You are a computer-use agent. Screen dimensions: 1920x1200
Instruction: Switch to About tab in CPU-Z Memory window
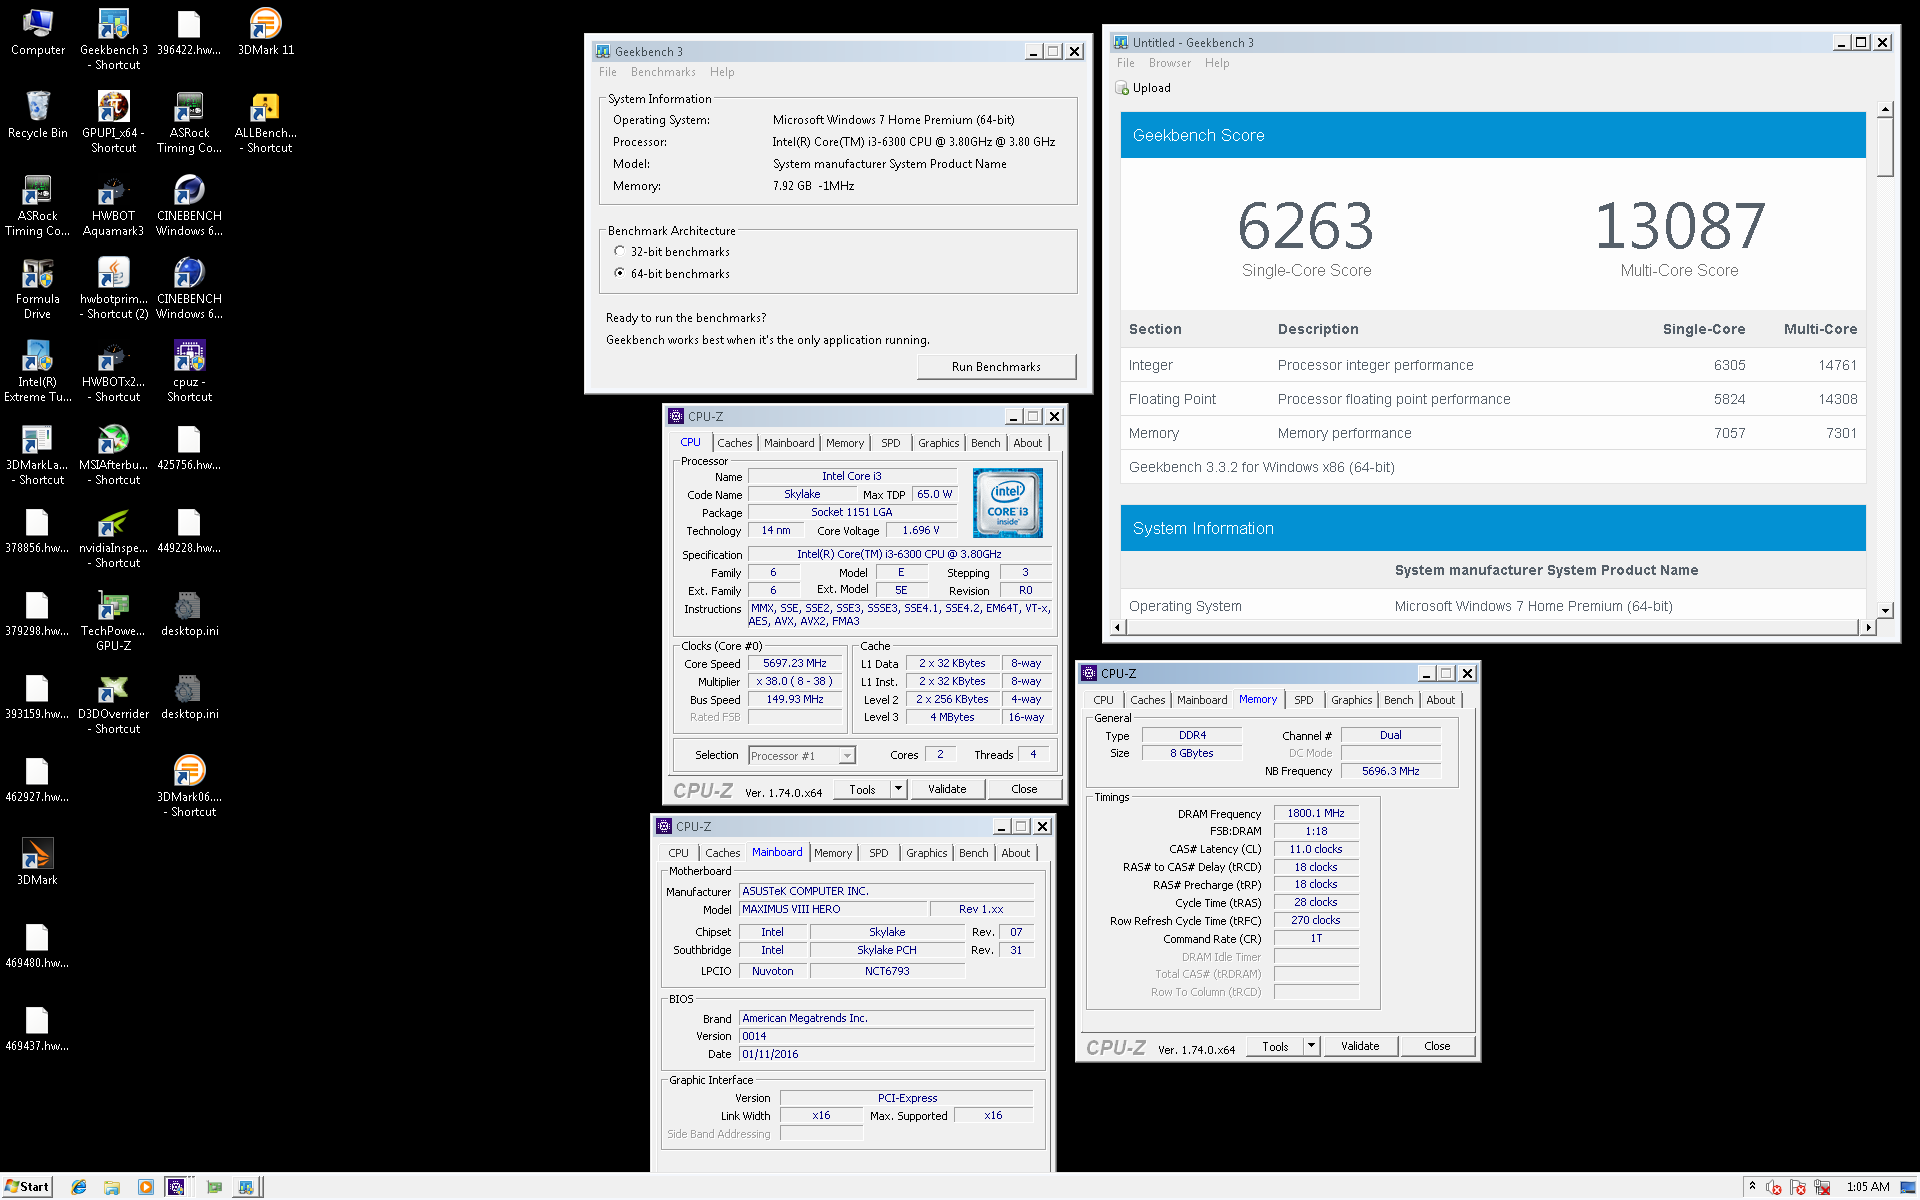tap(1440, 700)
